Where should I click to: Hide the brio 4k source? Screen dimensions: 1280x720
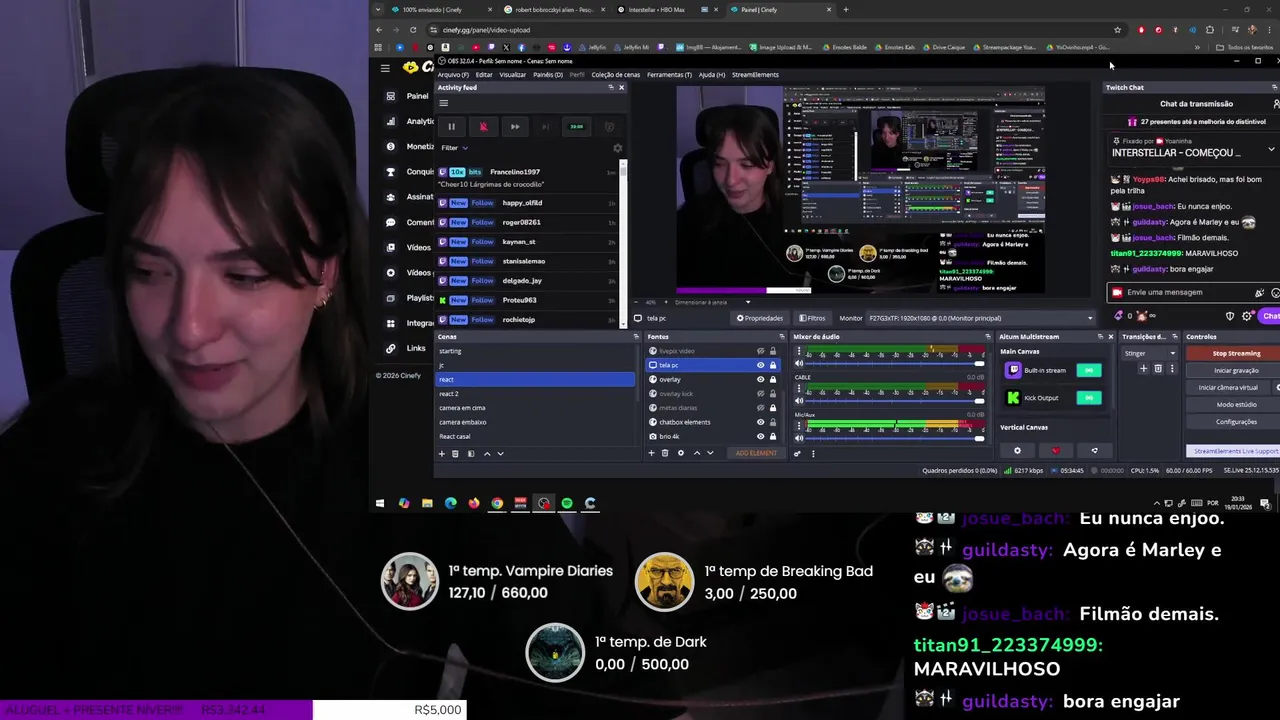760,436
